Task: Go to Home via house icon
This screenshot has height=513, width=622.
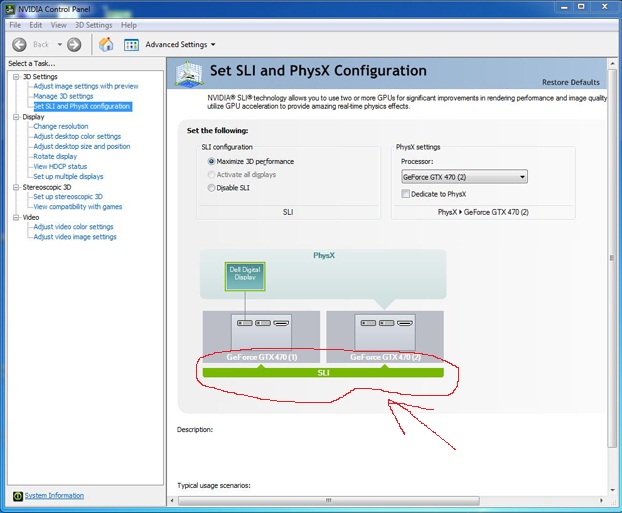Action: [x=106, y=44]
